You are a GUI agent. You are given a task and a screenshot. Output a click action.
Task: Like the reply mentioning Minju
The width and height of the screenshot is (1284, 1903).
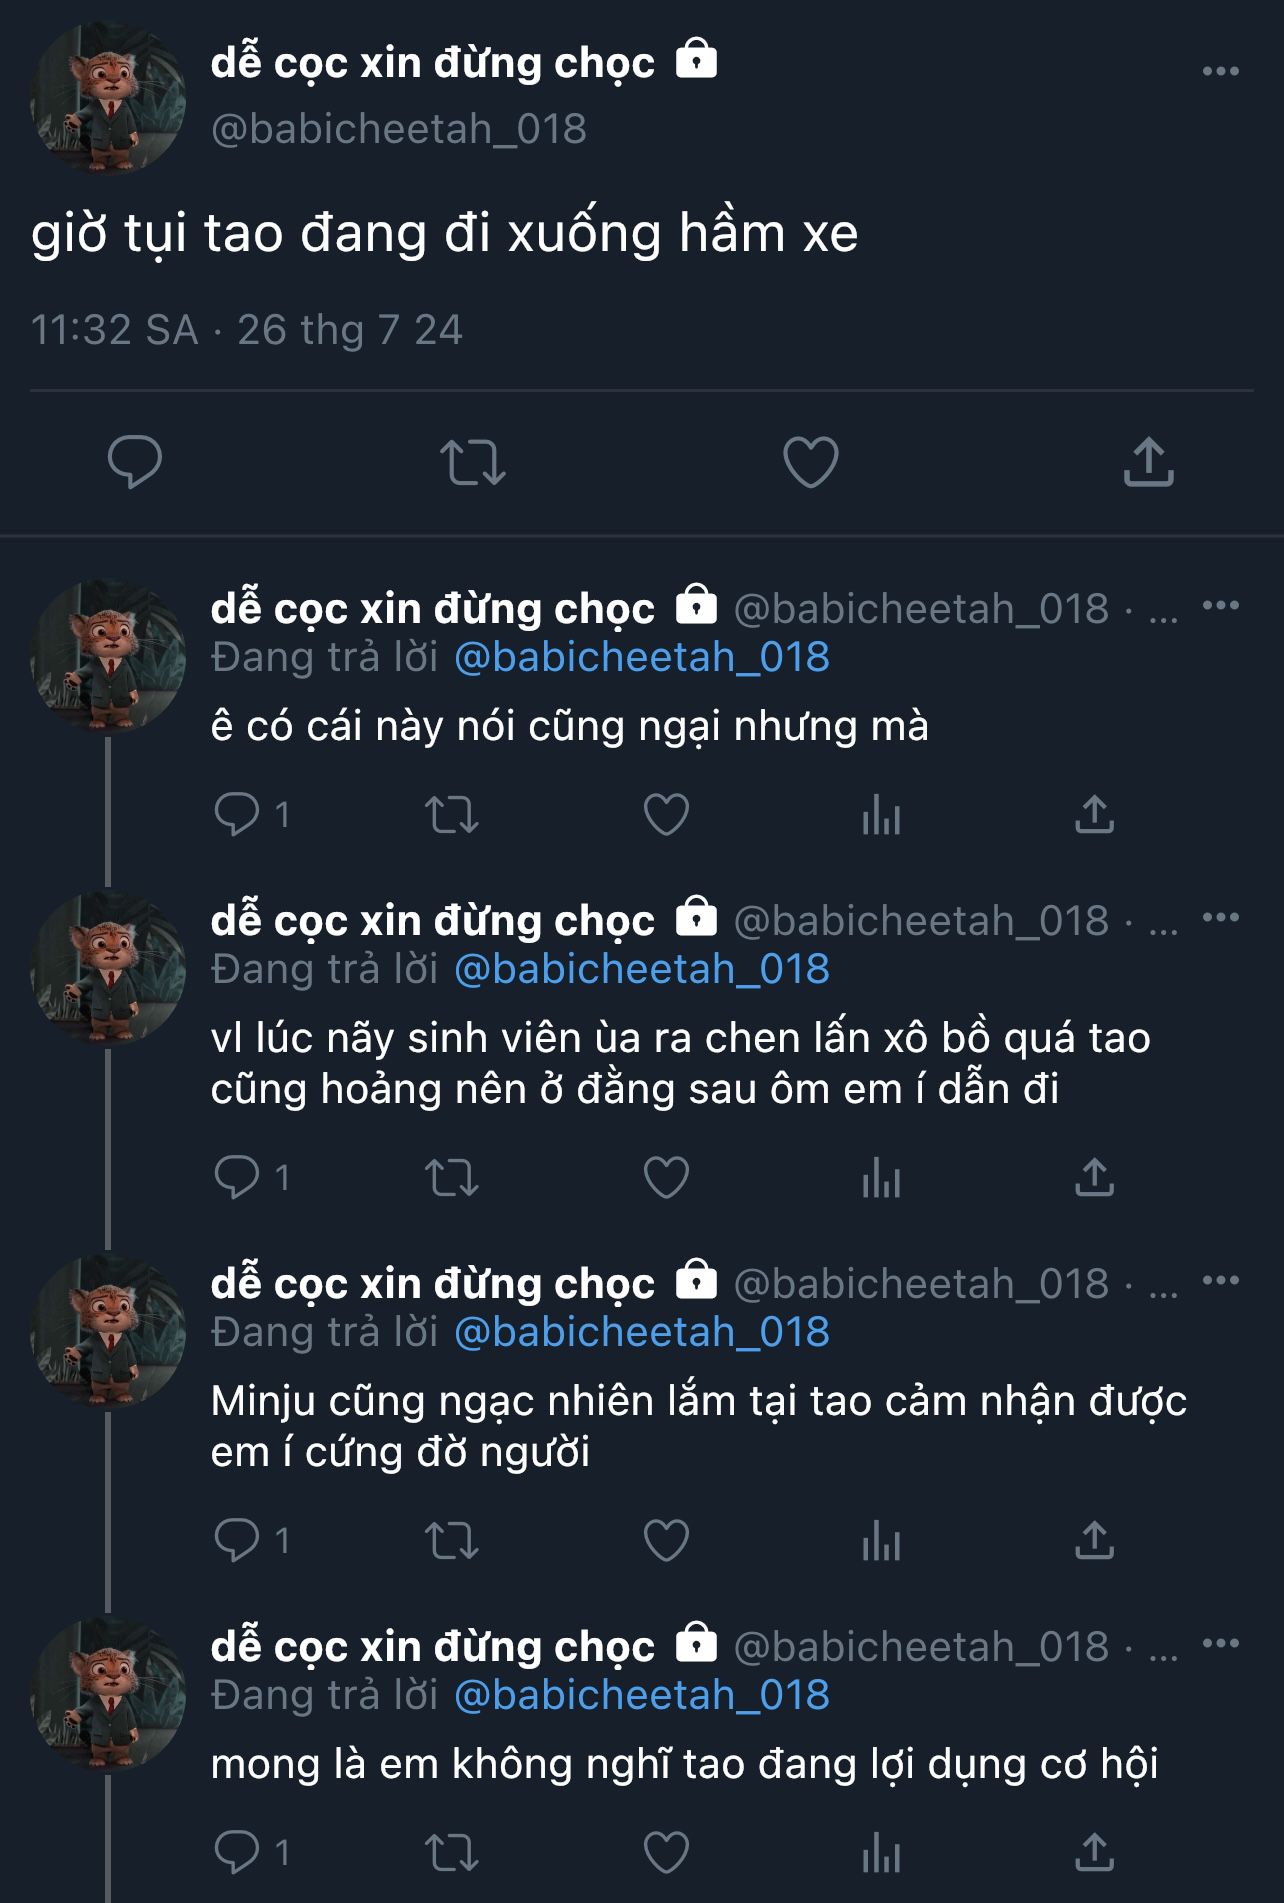click(666, 1540)
